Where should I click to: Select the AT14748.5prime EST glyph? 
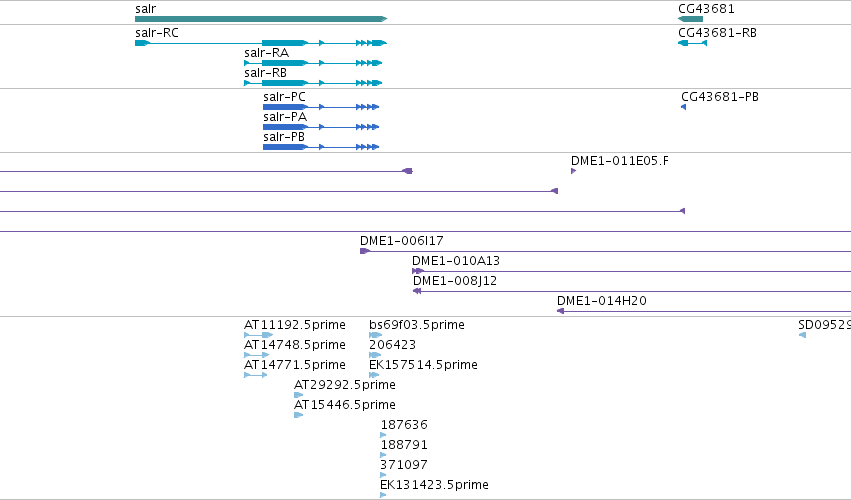coord(257,355)
